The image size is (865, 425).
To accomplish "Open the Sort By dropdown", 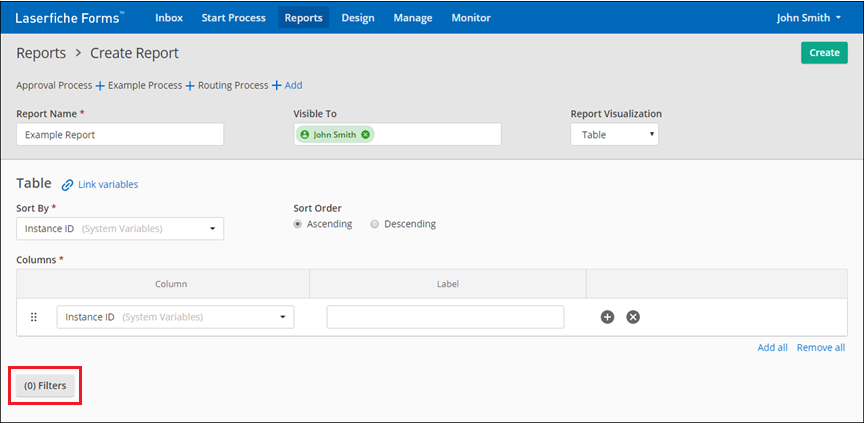I will click(120, 229).
